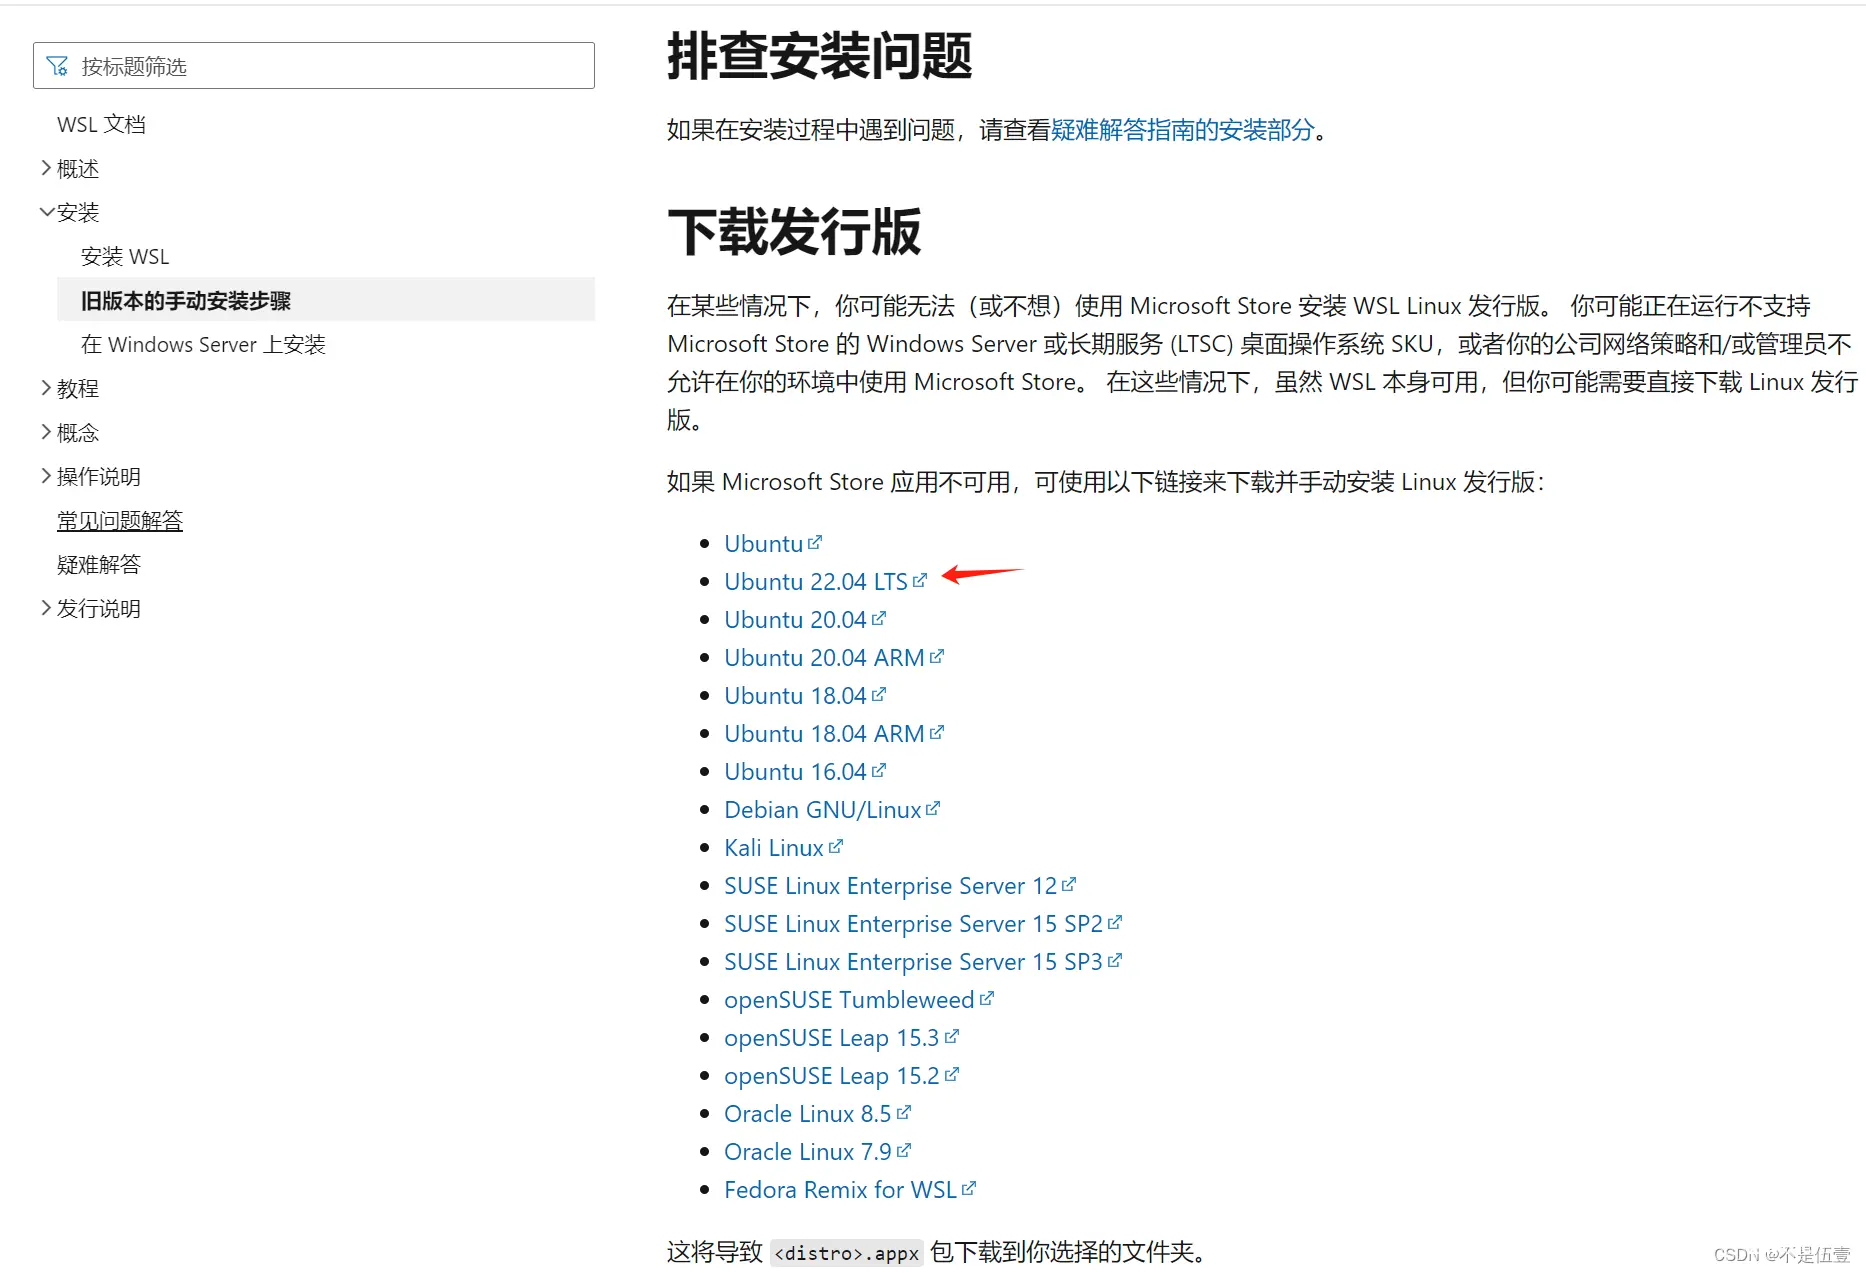Open the 疑难解答指南的安装部分 link
The width and height of the screenshot is (1866, 1273).
tap(1182, 130)
